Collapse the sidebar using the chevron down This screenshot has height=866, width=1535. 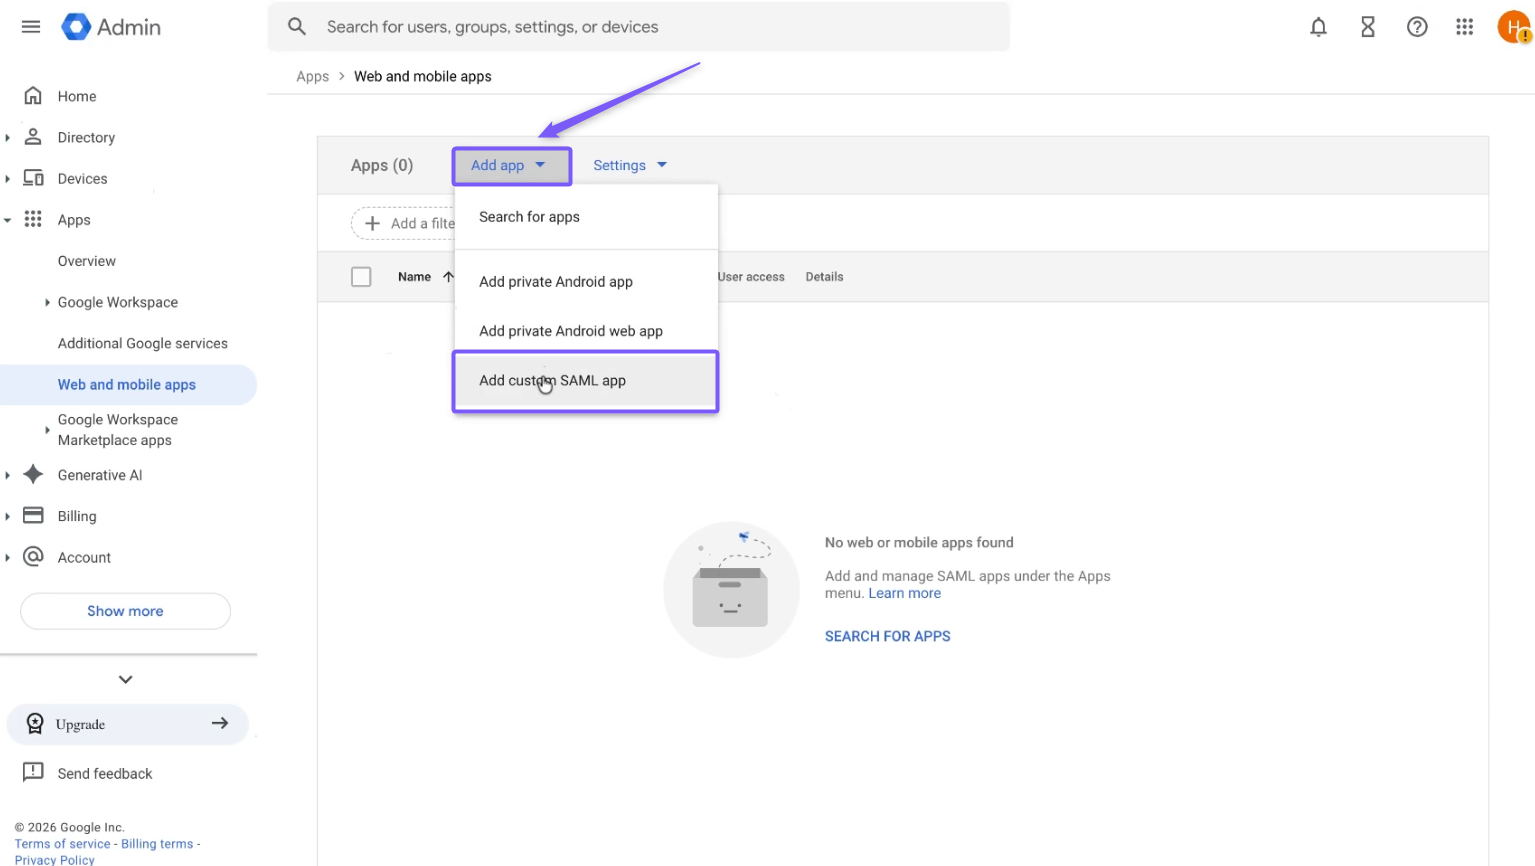(125, 679)
